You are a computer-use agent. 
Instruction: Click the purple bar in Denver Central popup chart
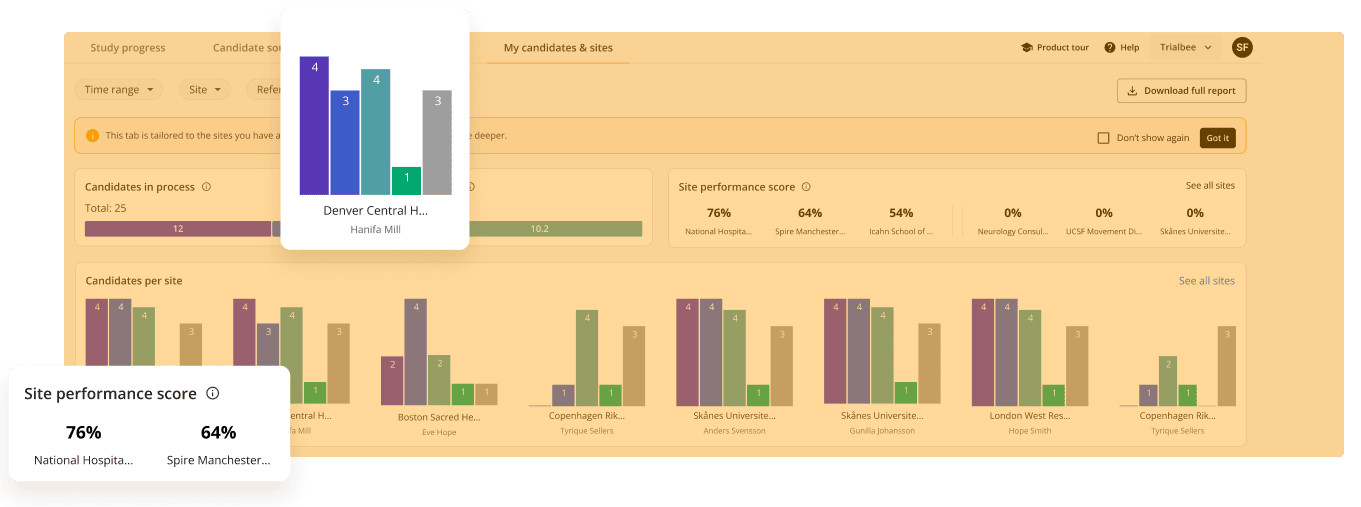click(314, 125)
